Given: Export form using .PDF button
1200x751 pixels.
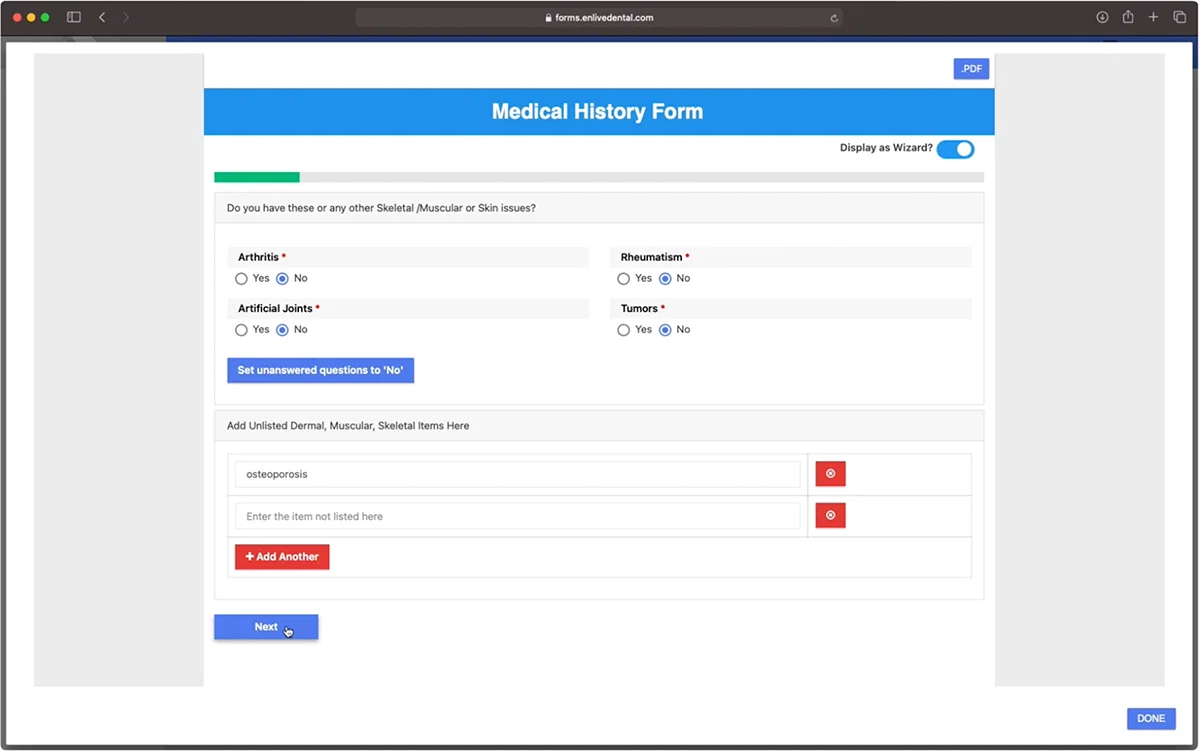Looking at the screenshot, I should pos(970,69).
